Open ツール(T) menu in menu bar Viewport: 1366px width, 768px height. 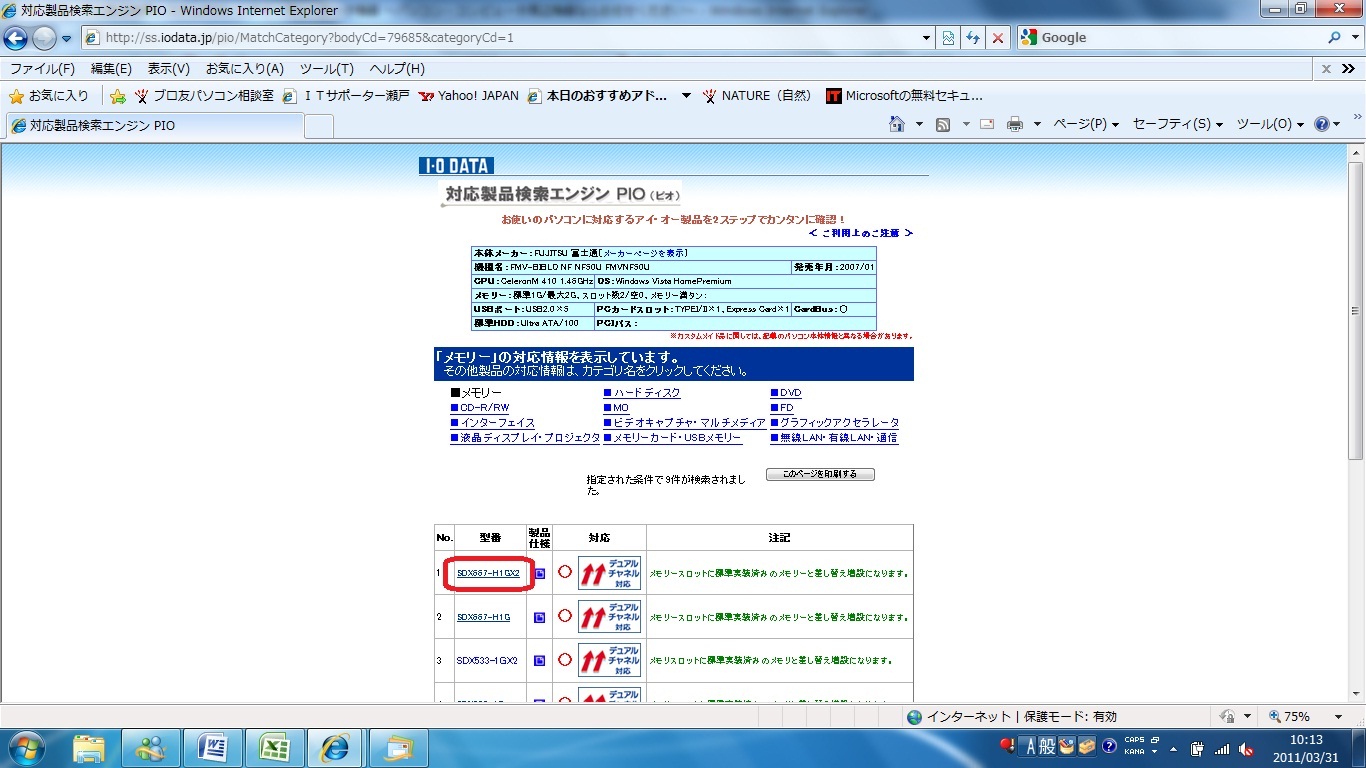pyautogui.click(x=327, y=69)
